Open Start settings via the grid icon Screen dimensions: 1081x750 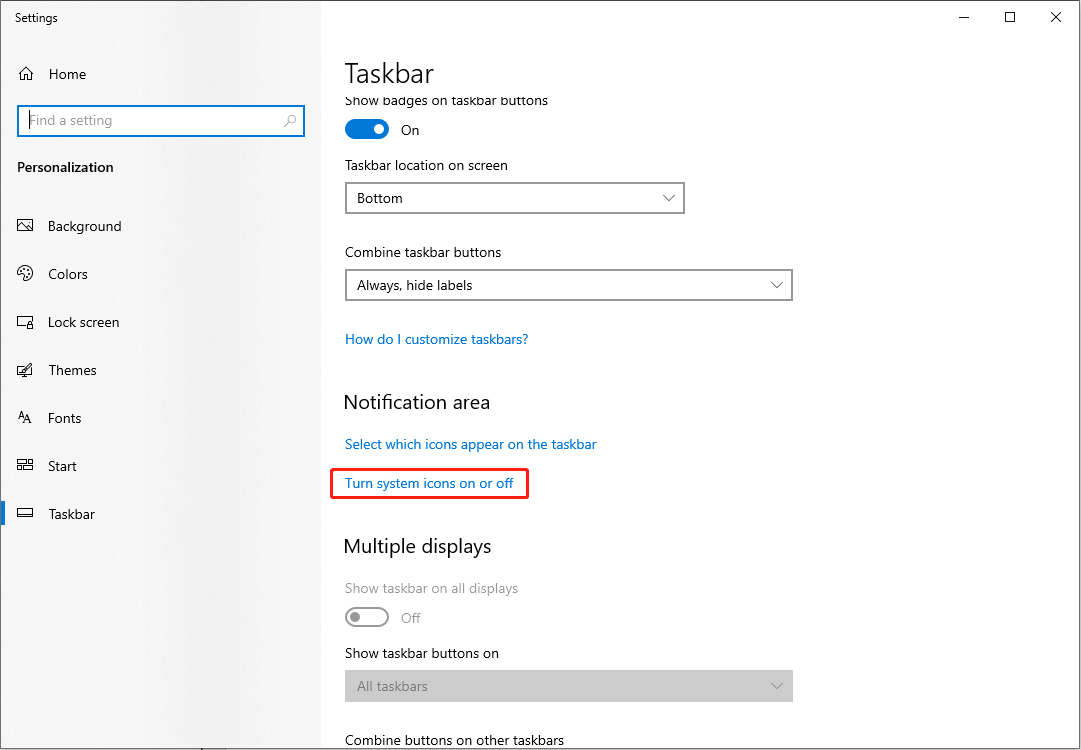pos(25,466)
